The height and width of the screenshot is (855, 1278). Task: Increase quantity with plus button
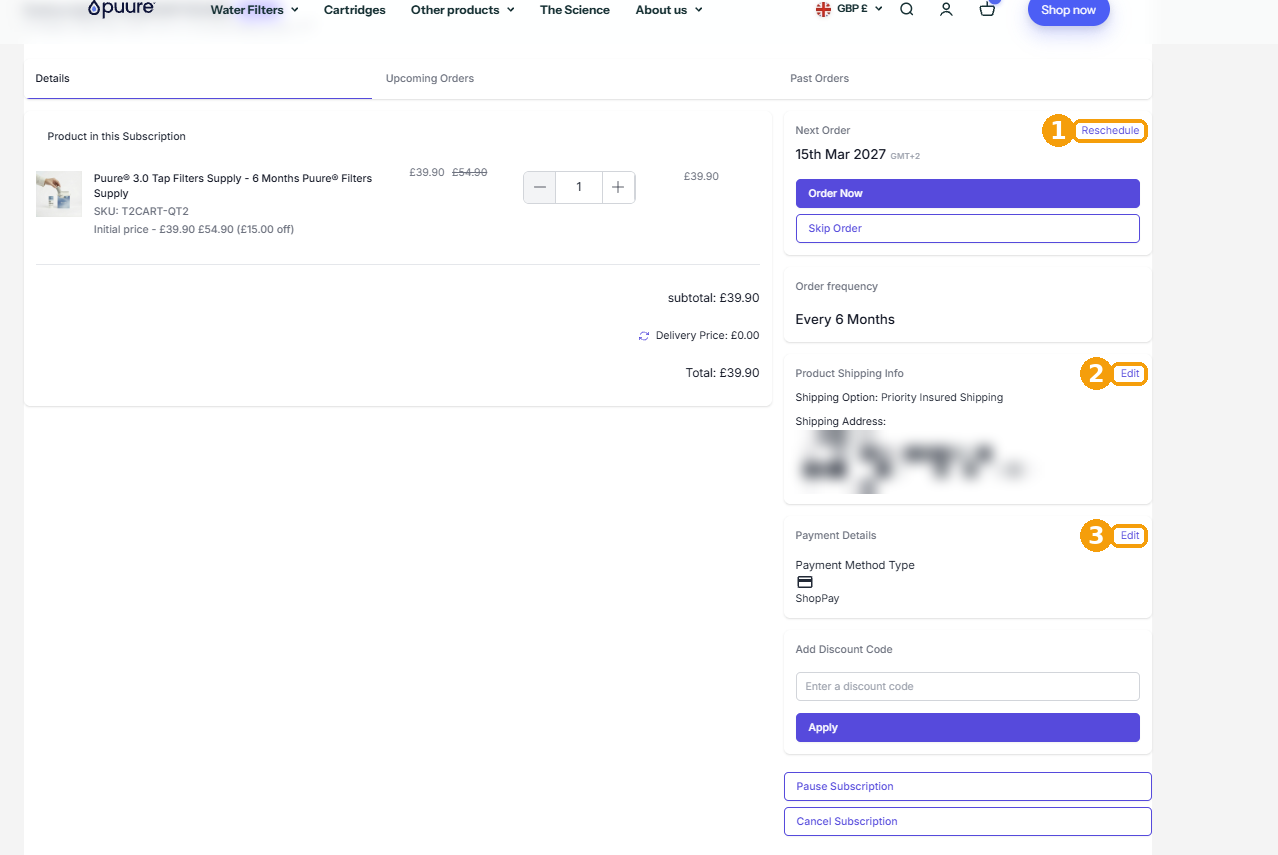click(618, 187)
